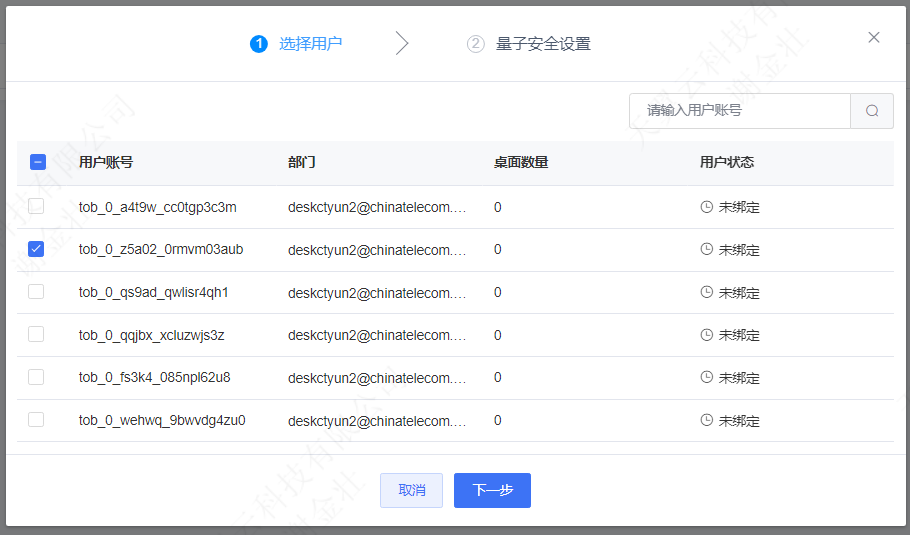Open the 选择用户 step tab

[x=310, y=44]
